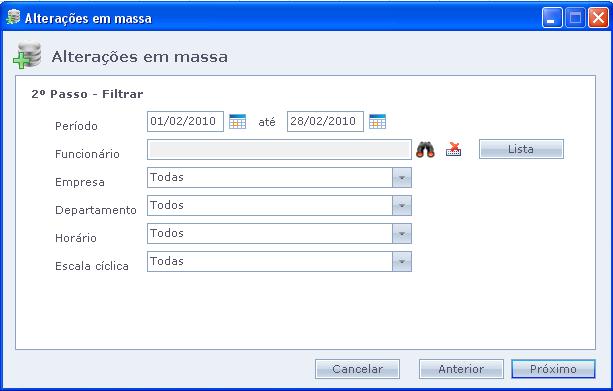Proceed with Próximo button

(553, 369)
